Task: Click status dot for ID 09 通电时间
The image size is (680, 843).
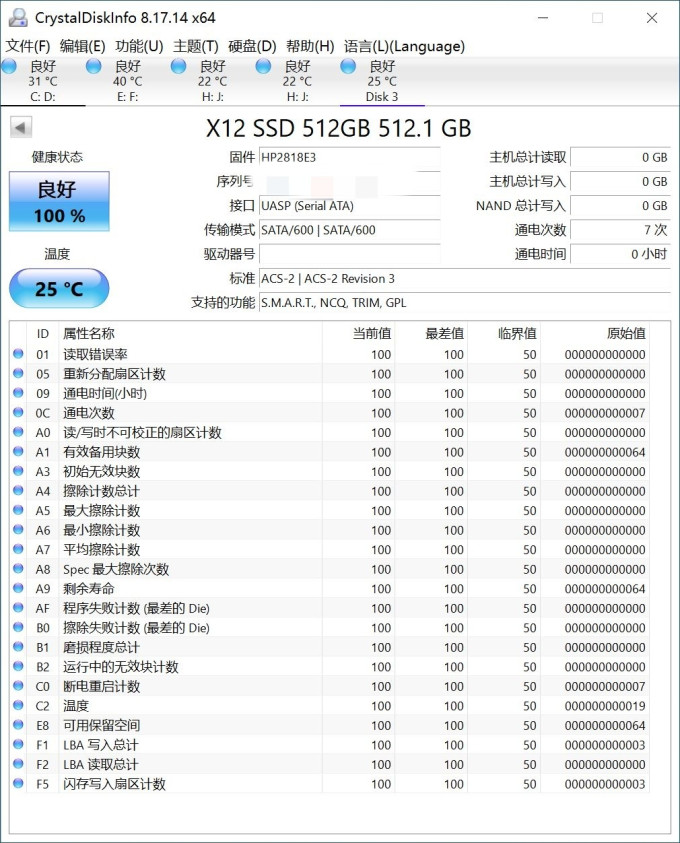Action: pyautogui.click(x=18, y=393)
